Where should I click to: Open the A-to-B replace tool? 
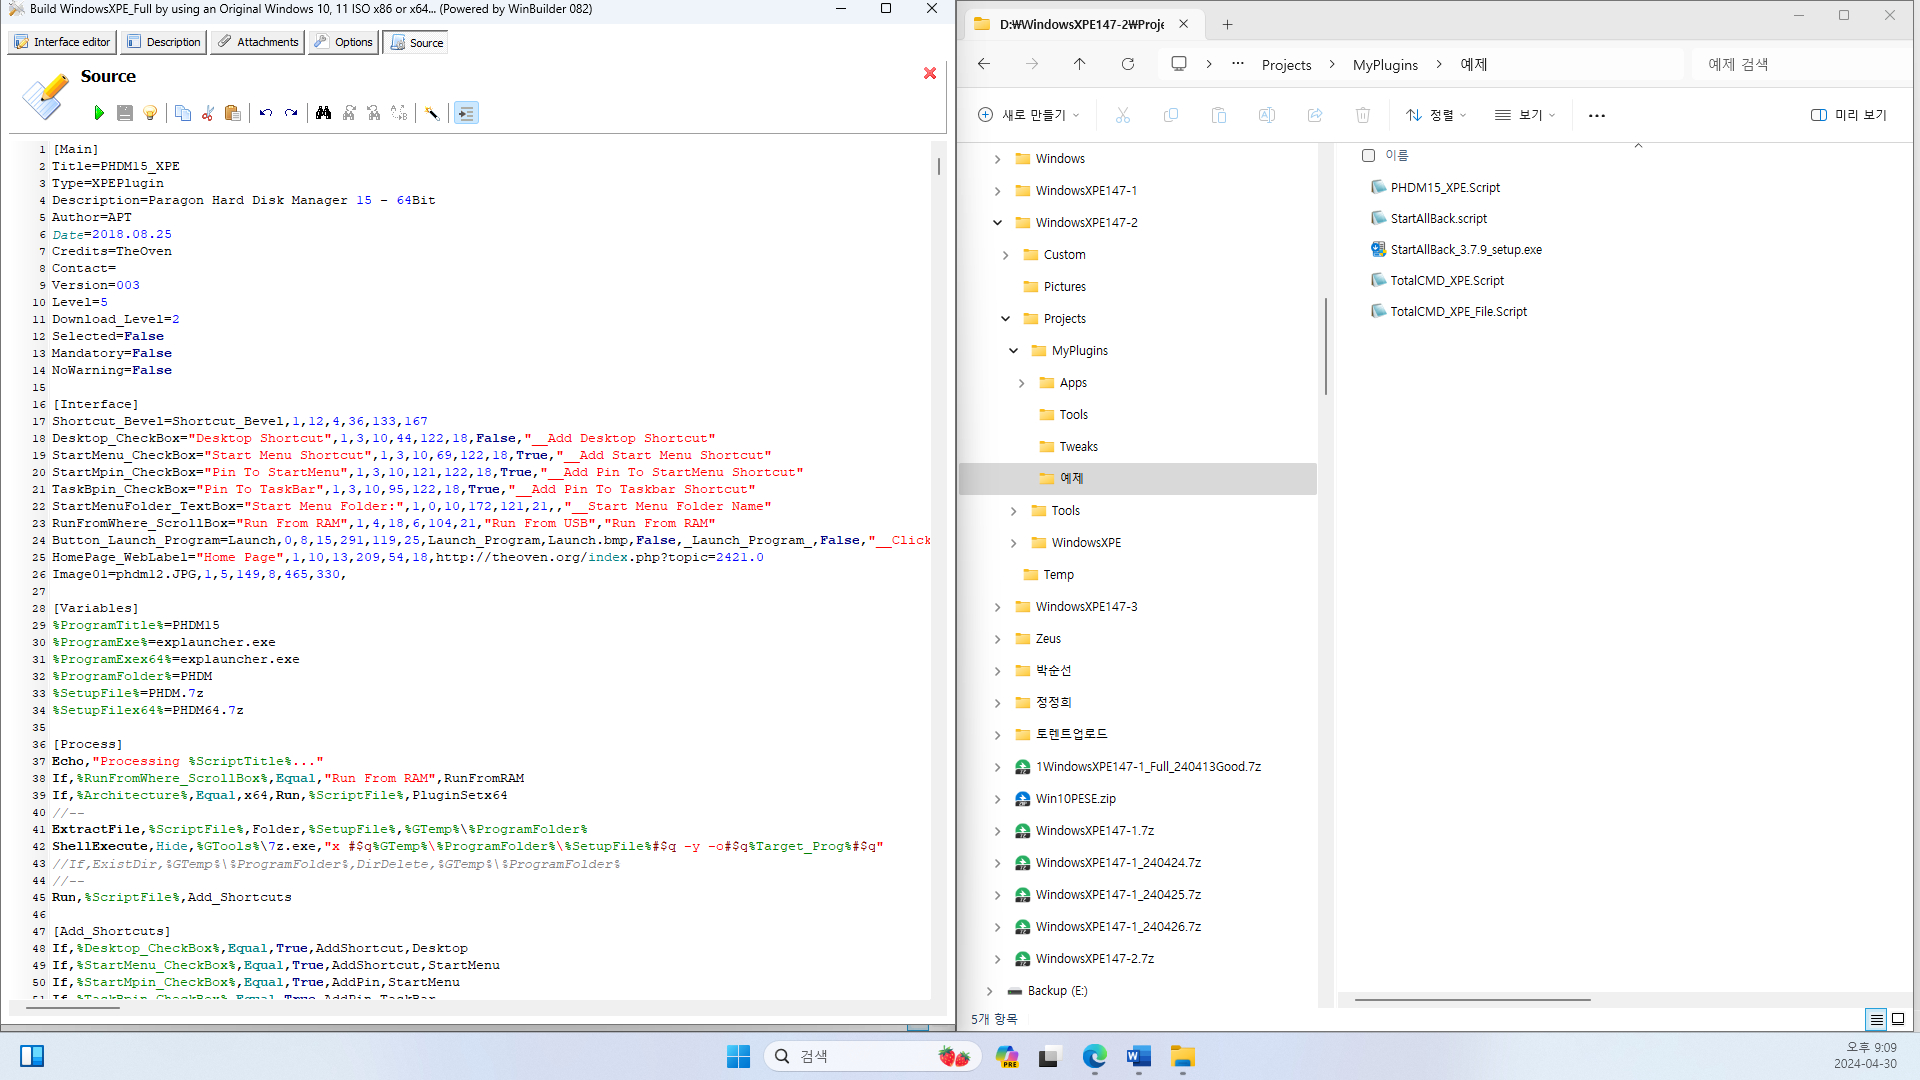(399, 113)
